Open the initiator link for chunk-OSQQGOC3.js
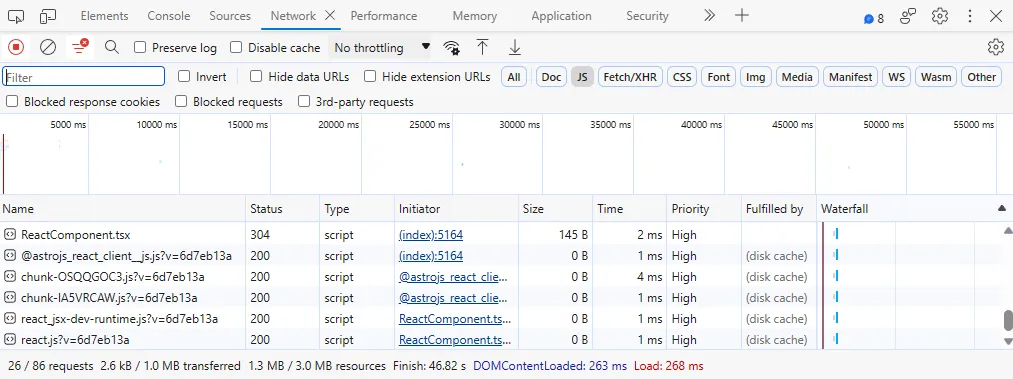Image resolution: width=1013 pixels, height=379 pixels. pyautogui.click(x=453, y=277)
